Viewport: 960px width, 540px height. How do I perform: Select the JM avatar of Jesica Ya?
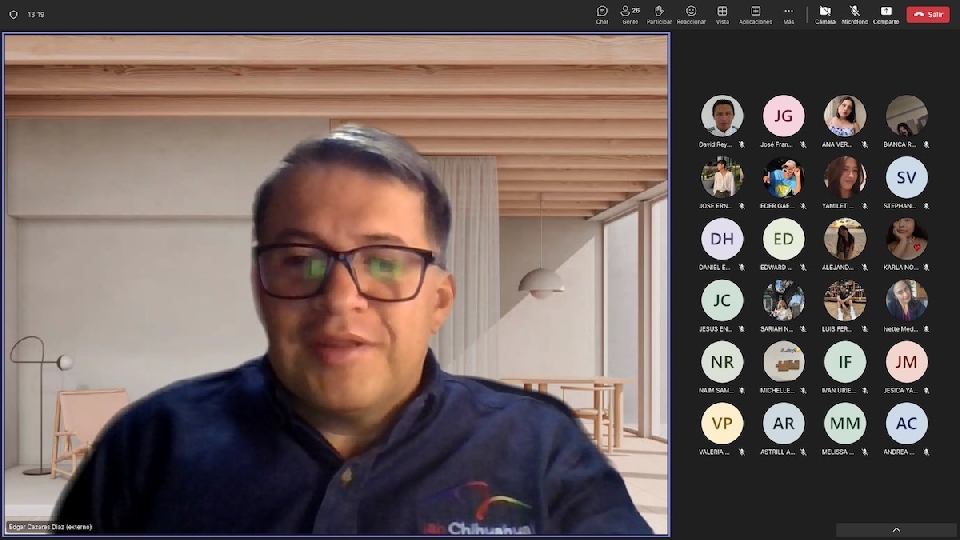[x=907, y=362]
